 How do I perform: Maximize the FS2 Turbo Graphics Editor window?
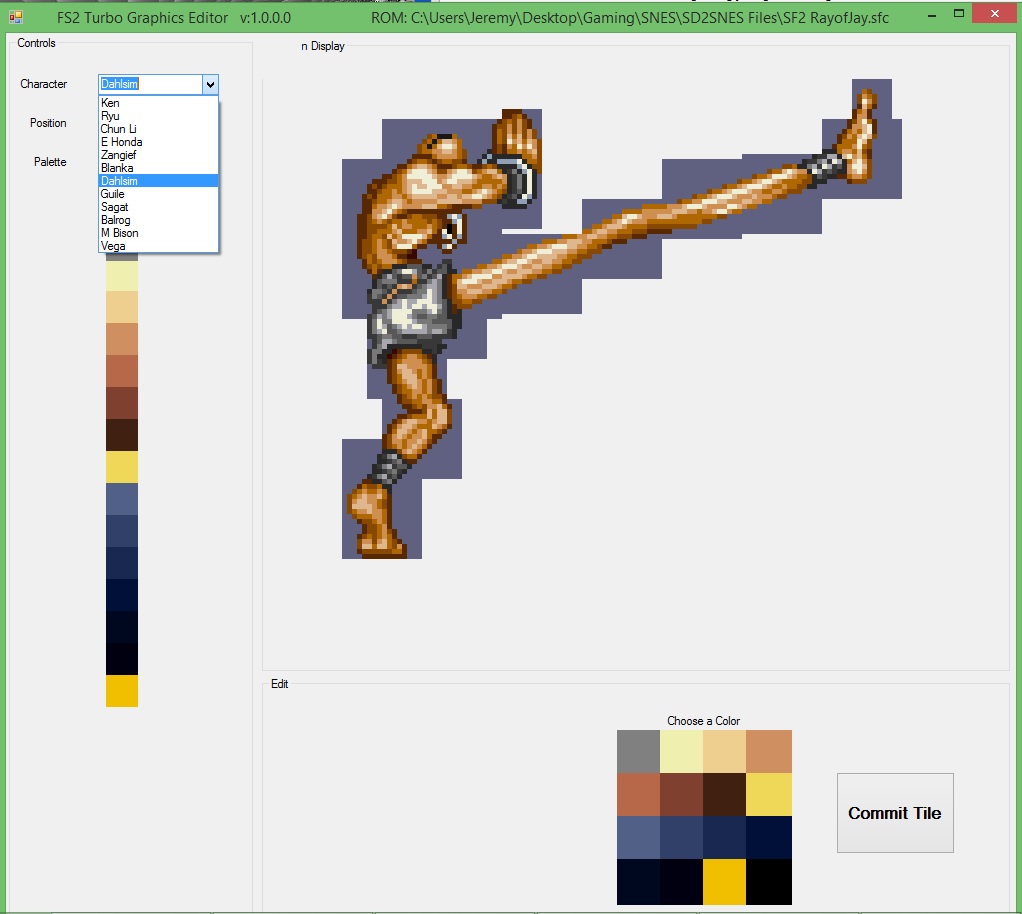959,13
